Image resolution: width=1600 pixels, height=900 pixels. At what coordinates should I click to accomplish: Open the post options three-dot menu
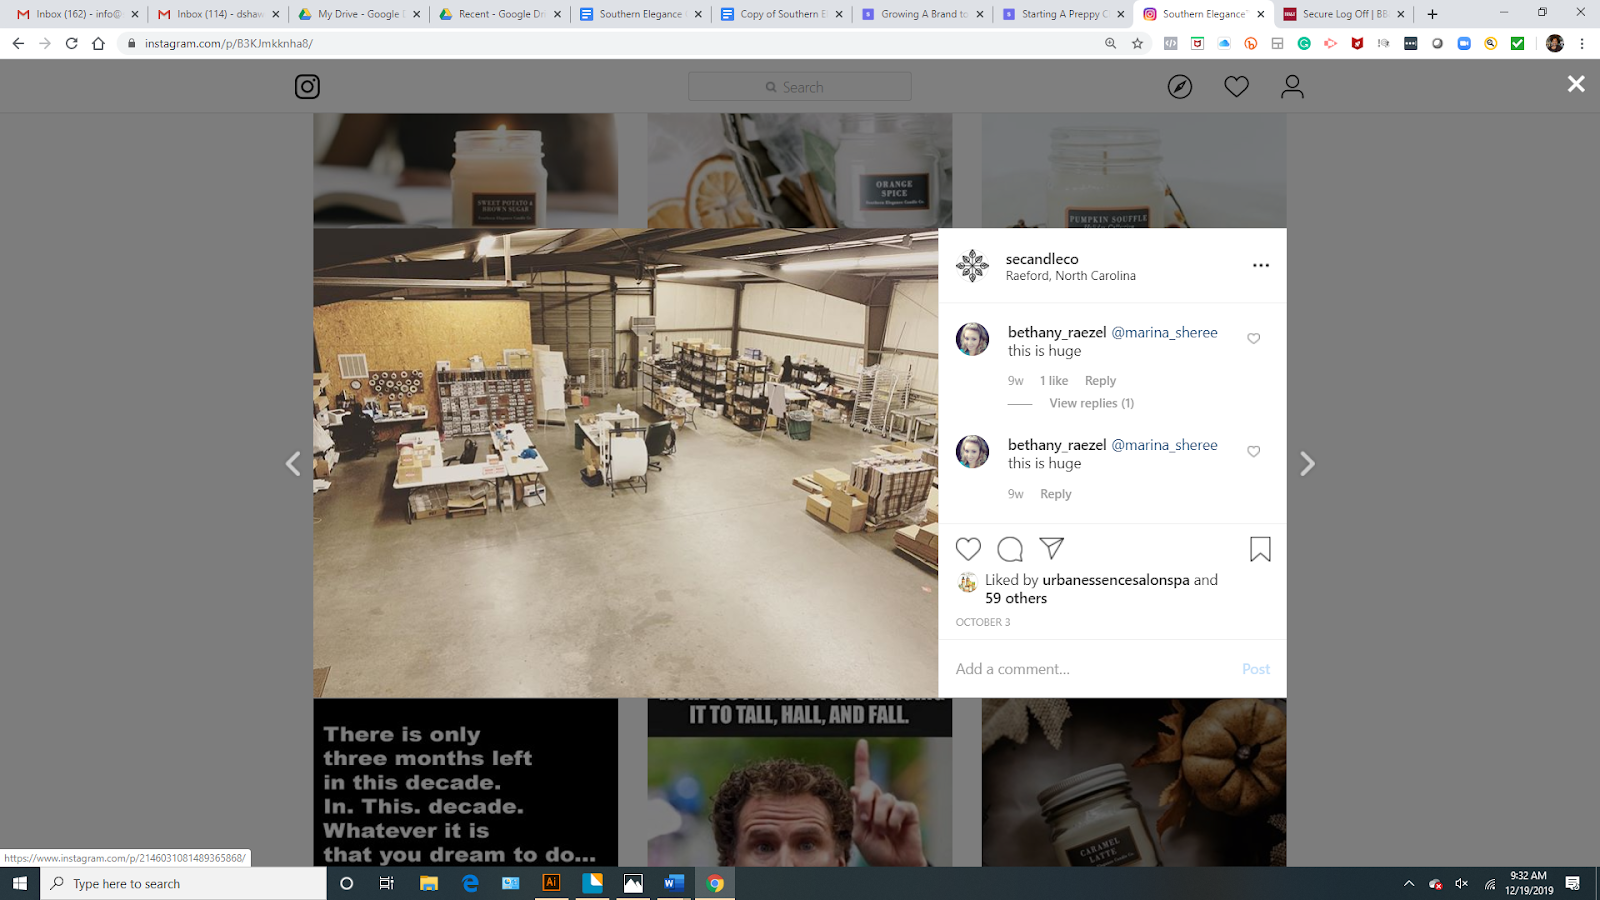[x=1260, y=264]
